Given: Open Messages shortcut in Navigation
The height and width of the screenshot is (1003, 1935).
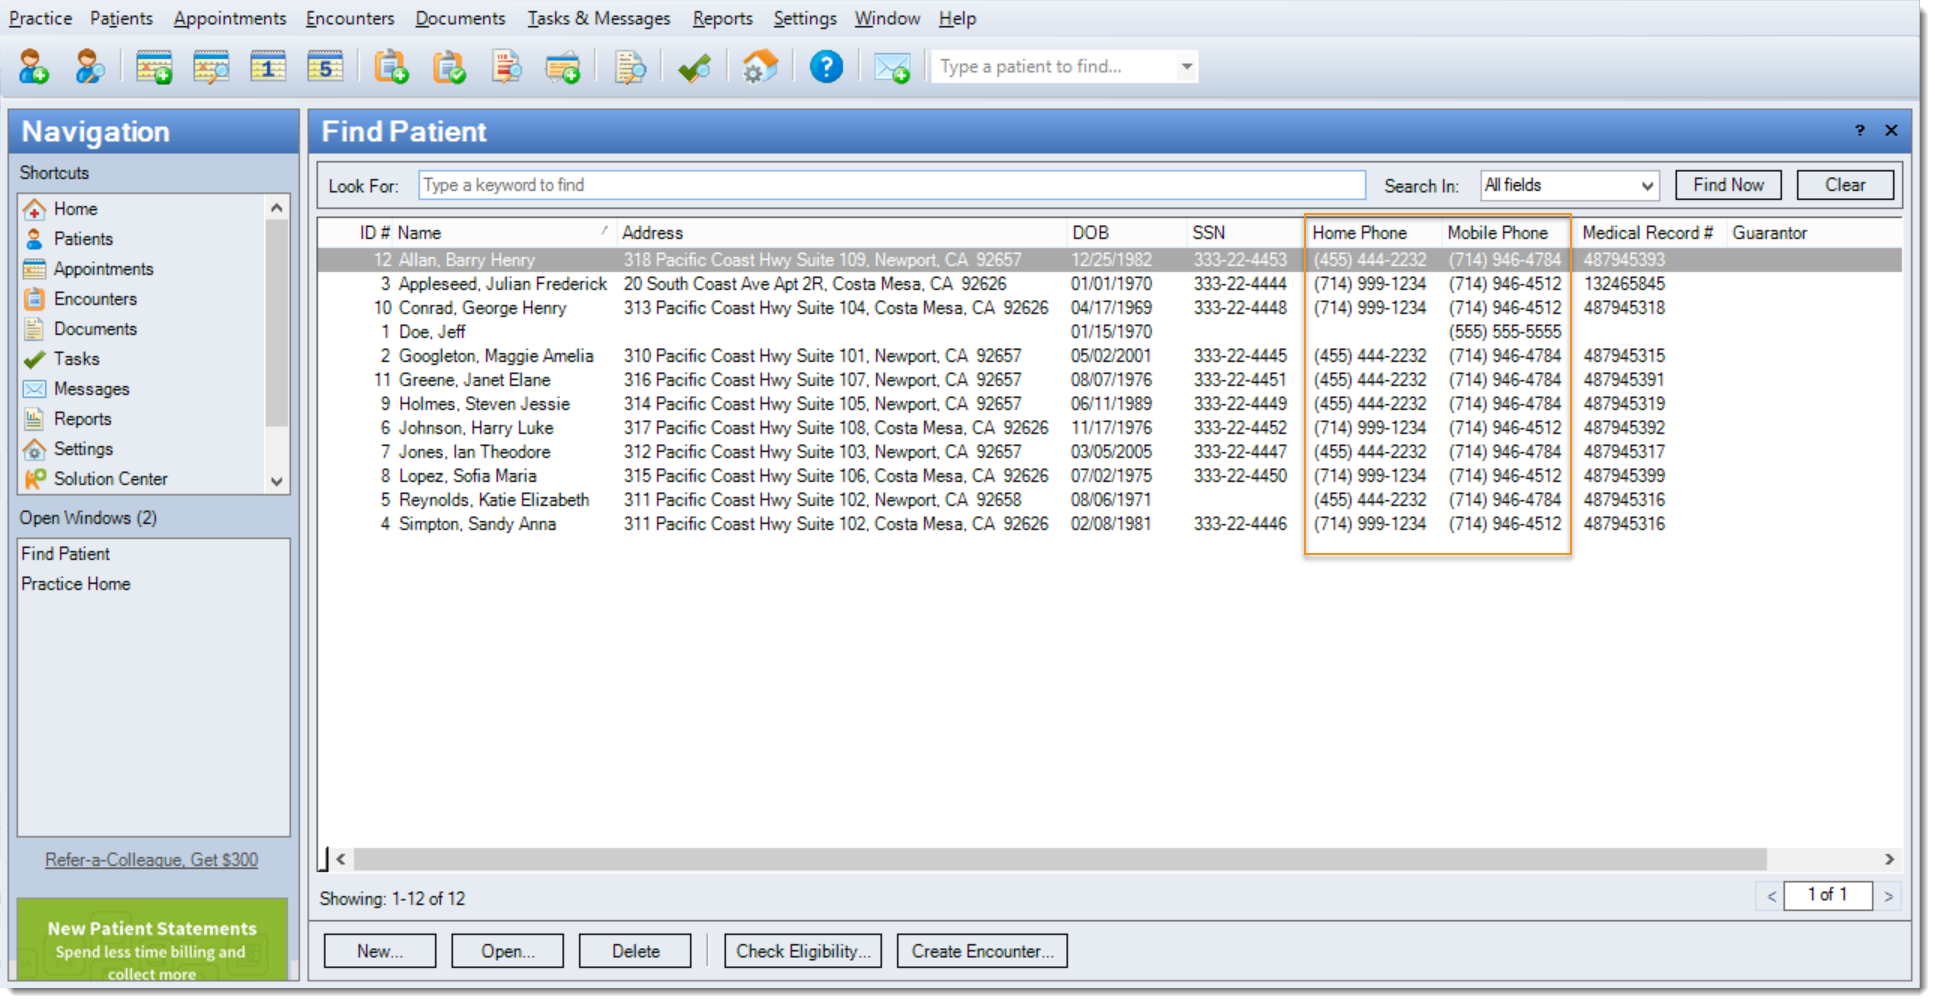Looking at the screenshot, I should pyautogui.click(x=91, y=389).
